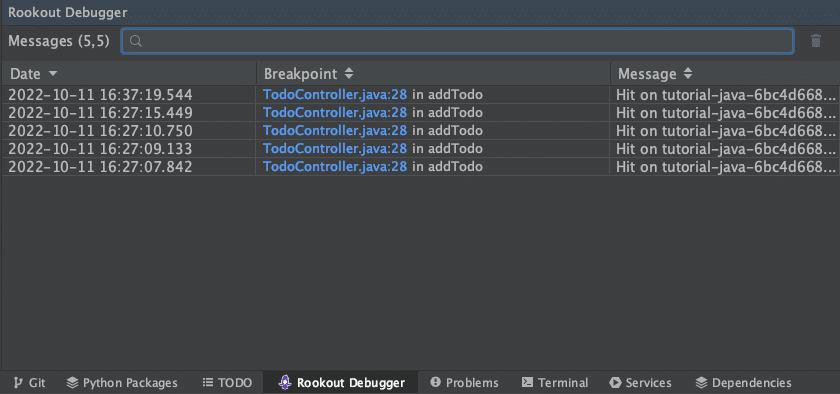Select date cell 2022-10-11 16:37:19.544
Image resolution: width=840 pixels, height=394 pixels.
click(x=129, y=95)
